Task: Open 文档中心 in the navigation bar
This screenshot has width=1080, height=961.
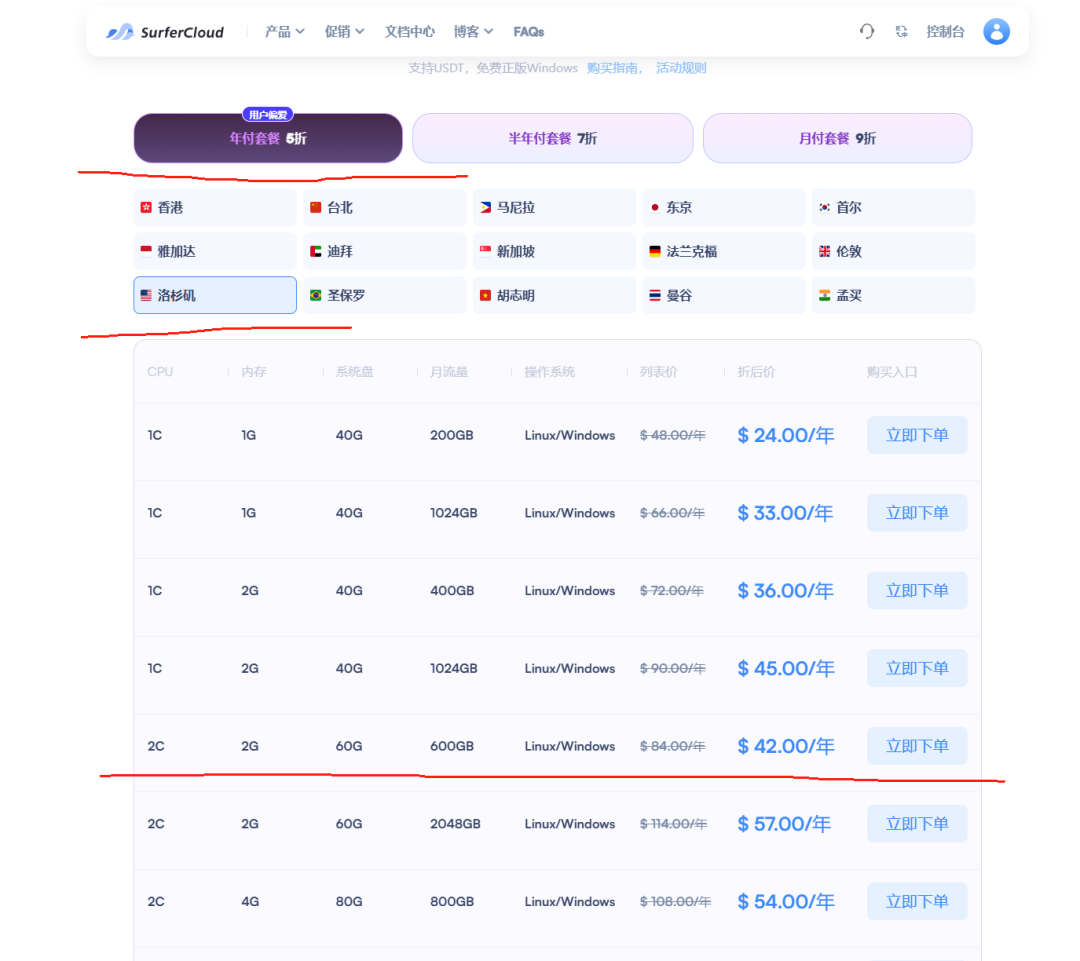Action: point(409,32)
